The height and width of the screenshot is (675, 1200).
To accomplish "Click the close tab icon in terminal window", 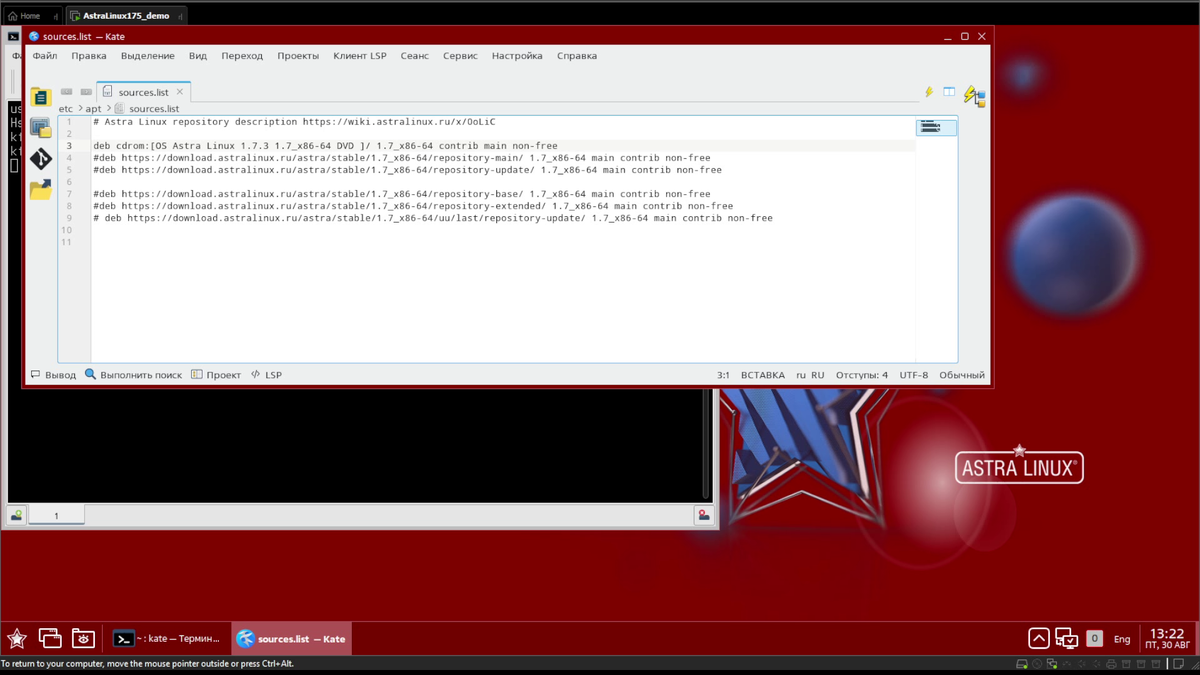I will pyautogui.click(x=704, y=515).
